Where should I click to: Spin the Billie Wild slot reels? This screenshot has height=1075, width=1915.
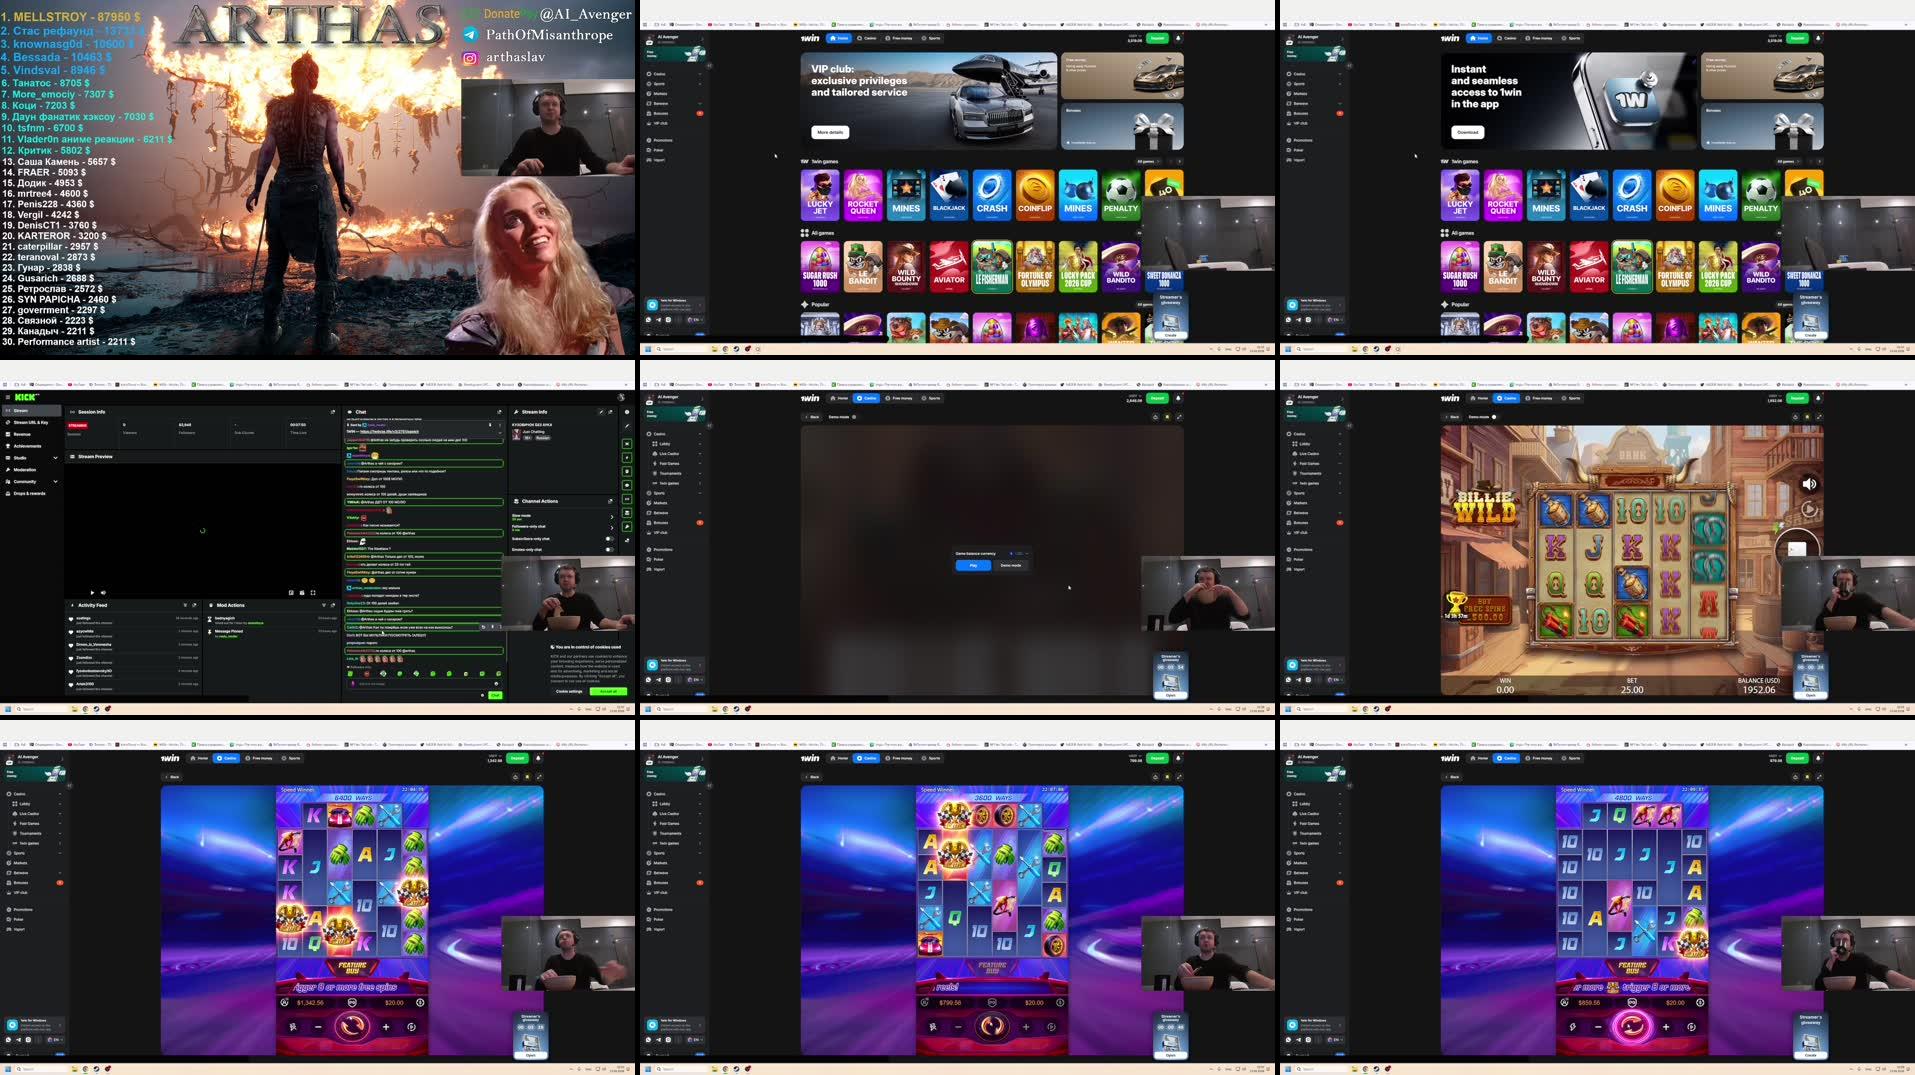tap(1796, 549)
